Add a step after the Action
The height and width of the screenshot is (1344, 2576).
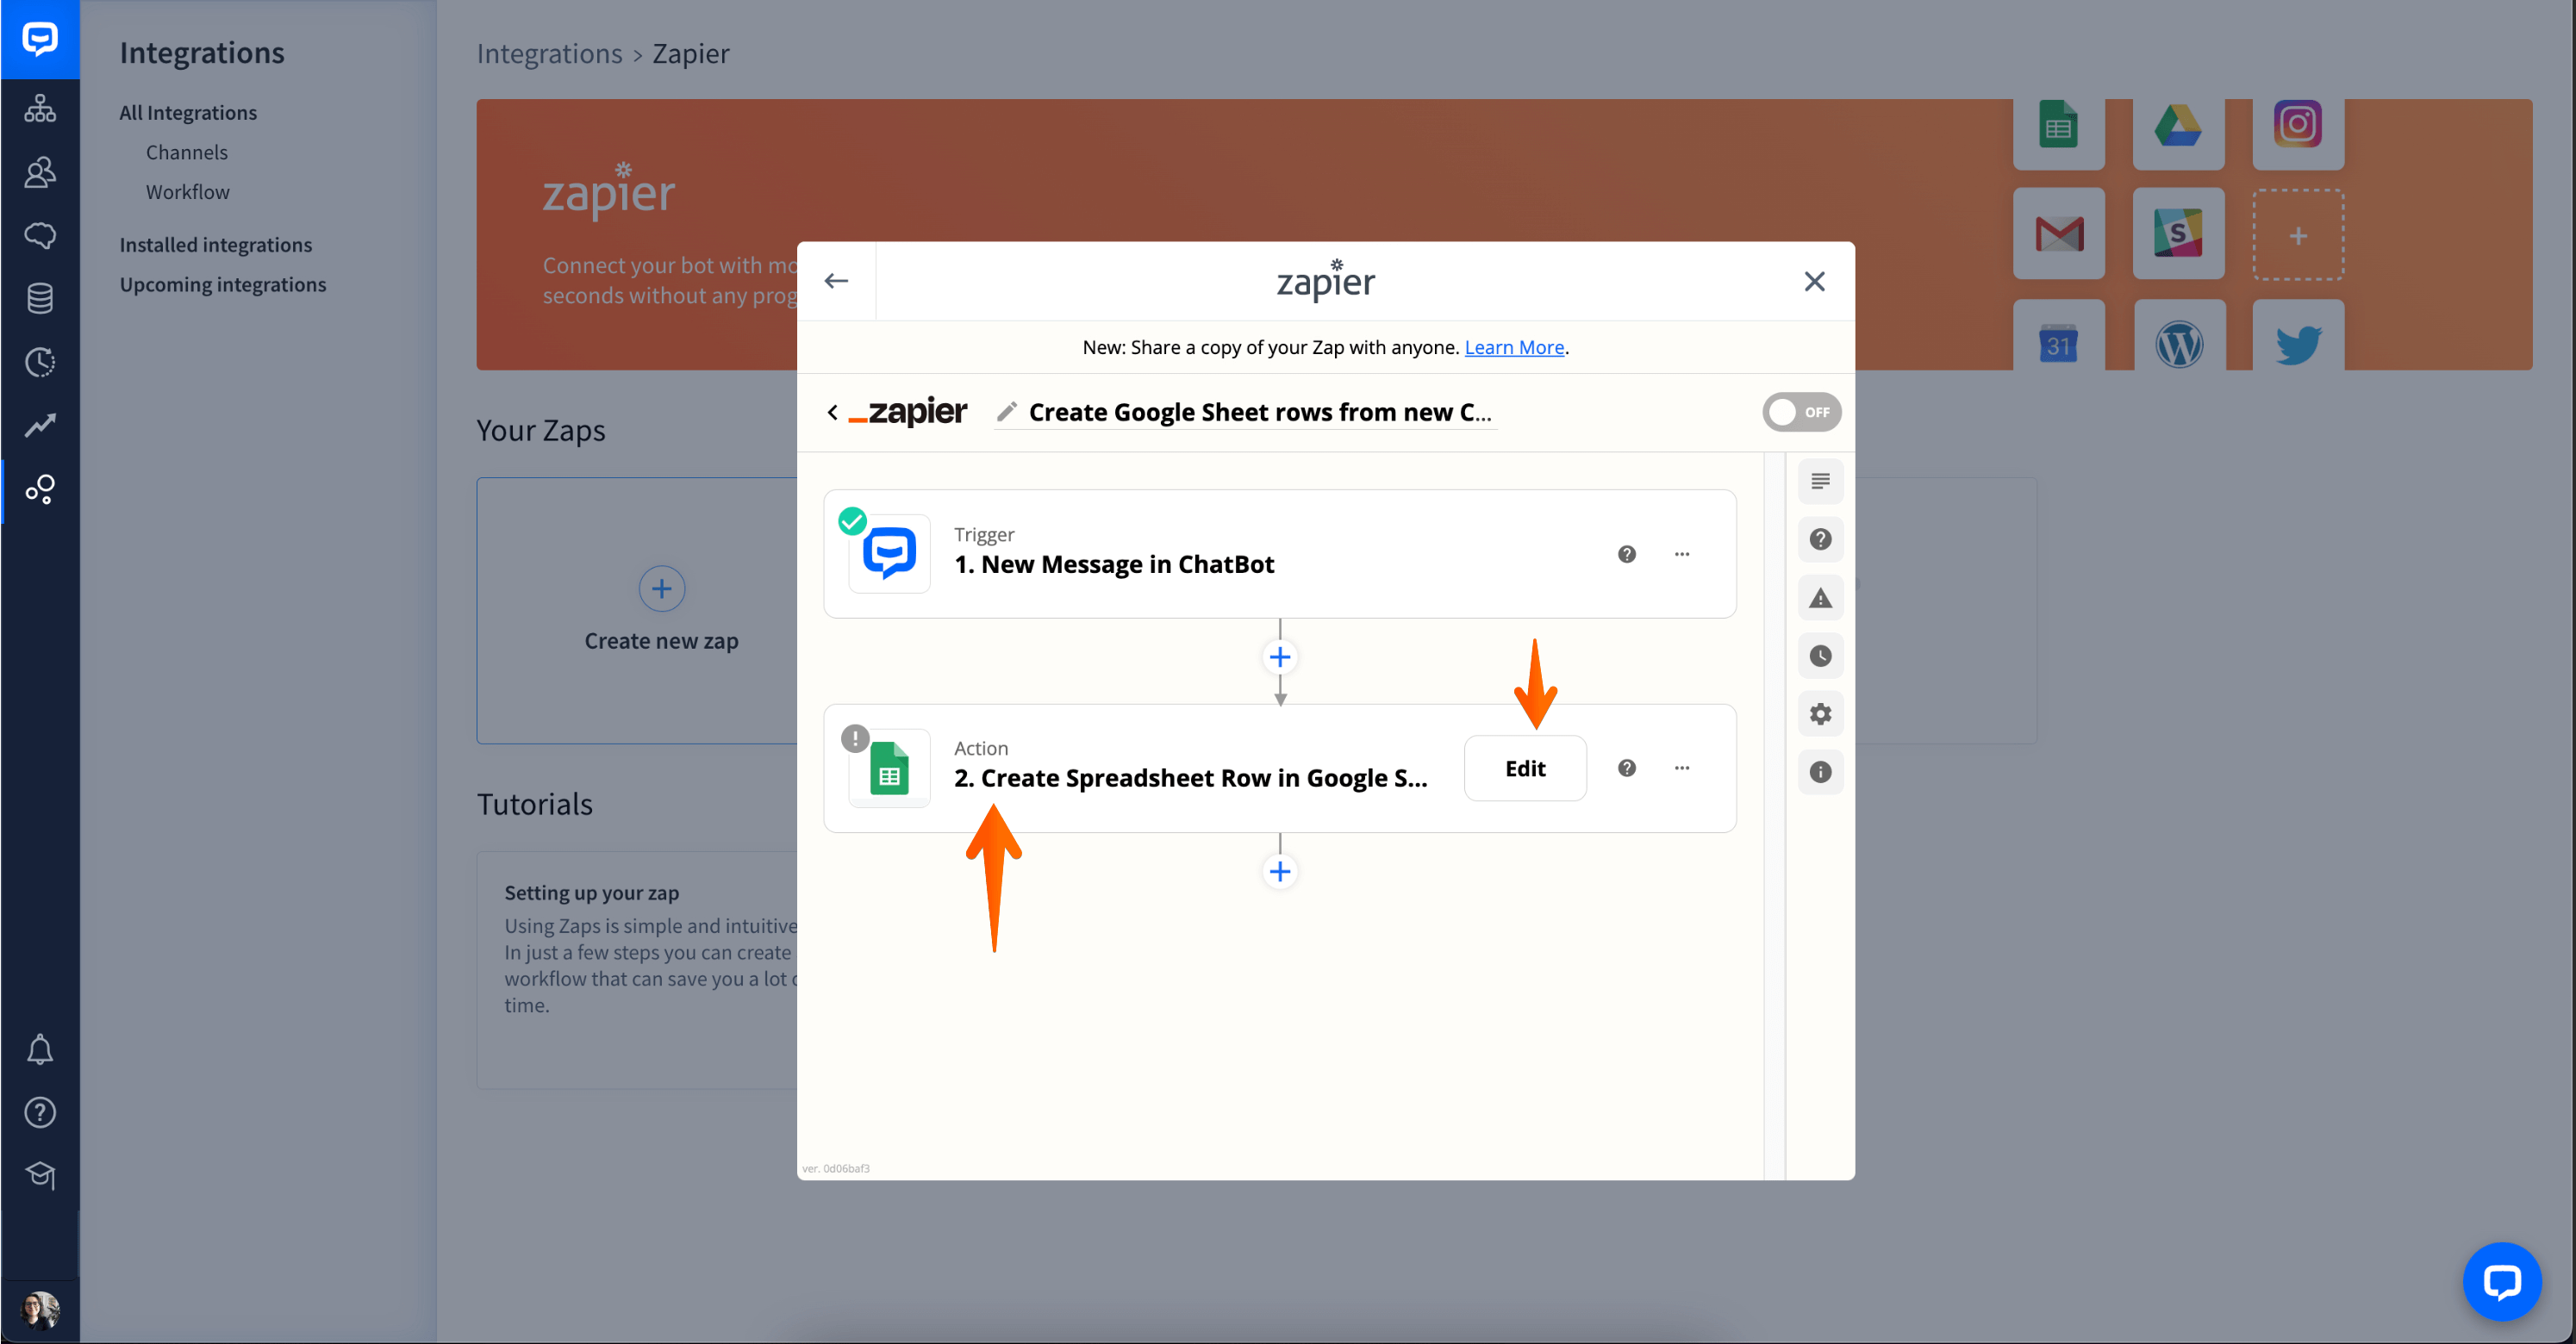[1279, 871]
